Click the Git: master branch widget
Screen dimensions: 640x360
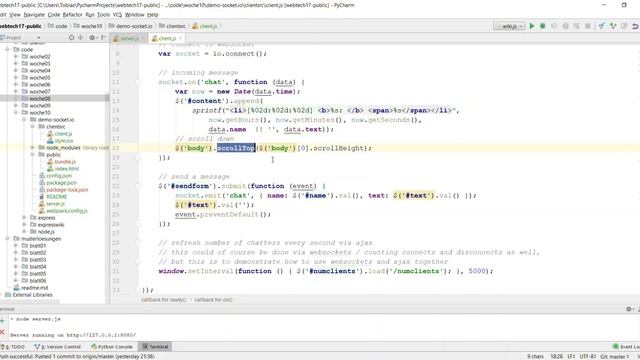click(x=614, y=357)
